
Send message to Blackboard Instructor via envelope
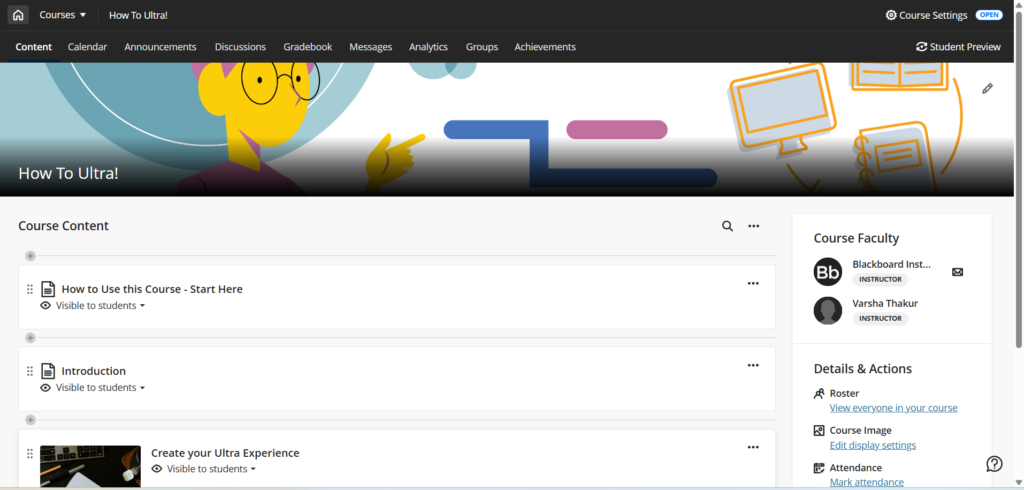(957, 272)
